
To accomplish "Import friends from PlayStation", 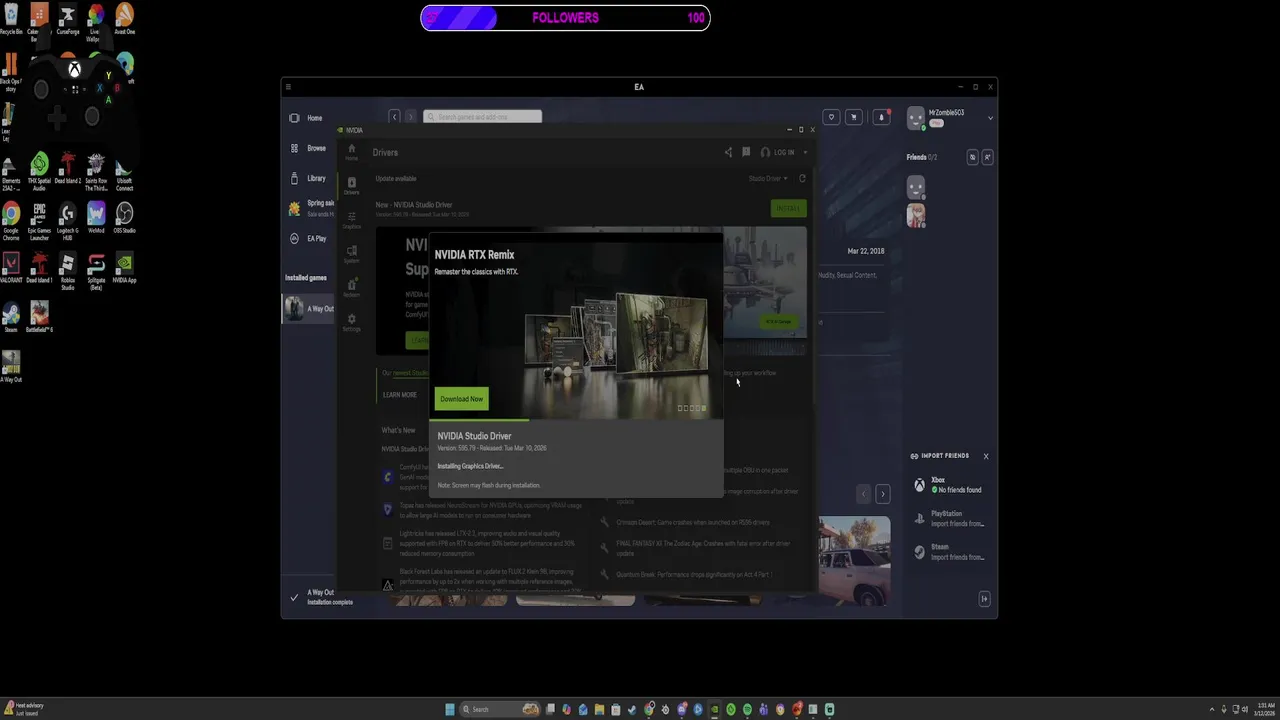I will click(x=950, y=518).
